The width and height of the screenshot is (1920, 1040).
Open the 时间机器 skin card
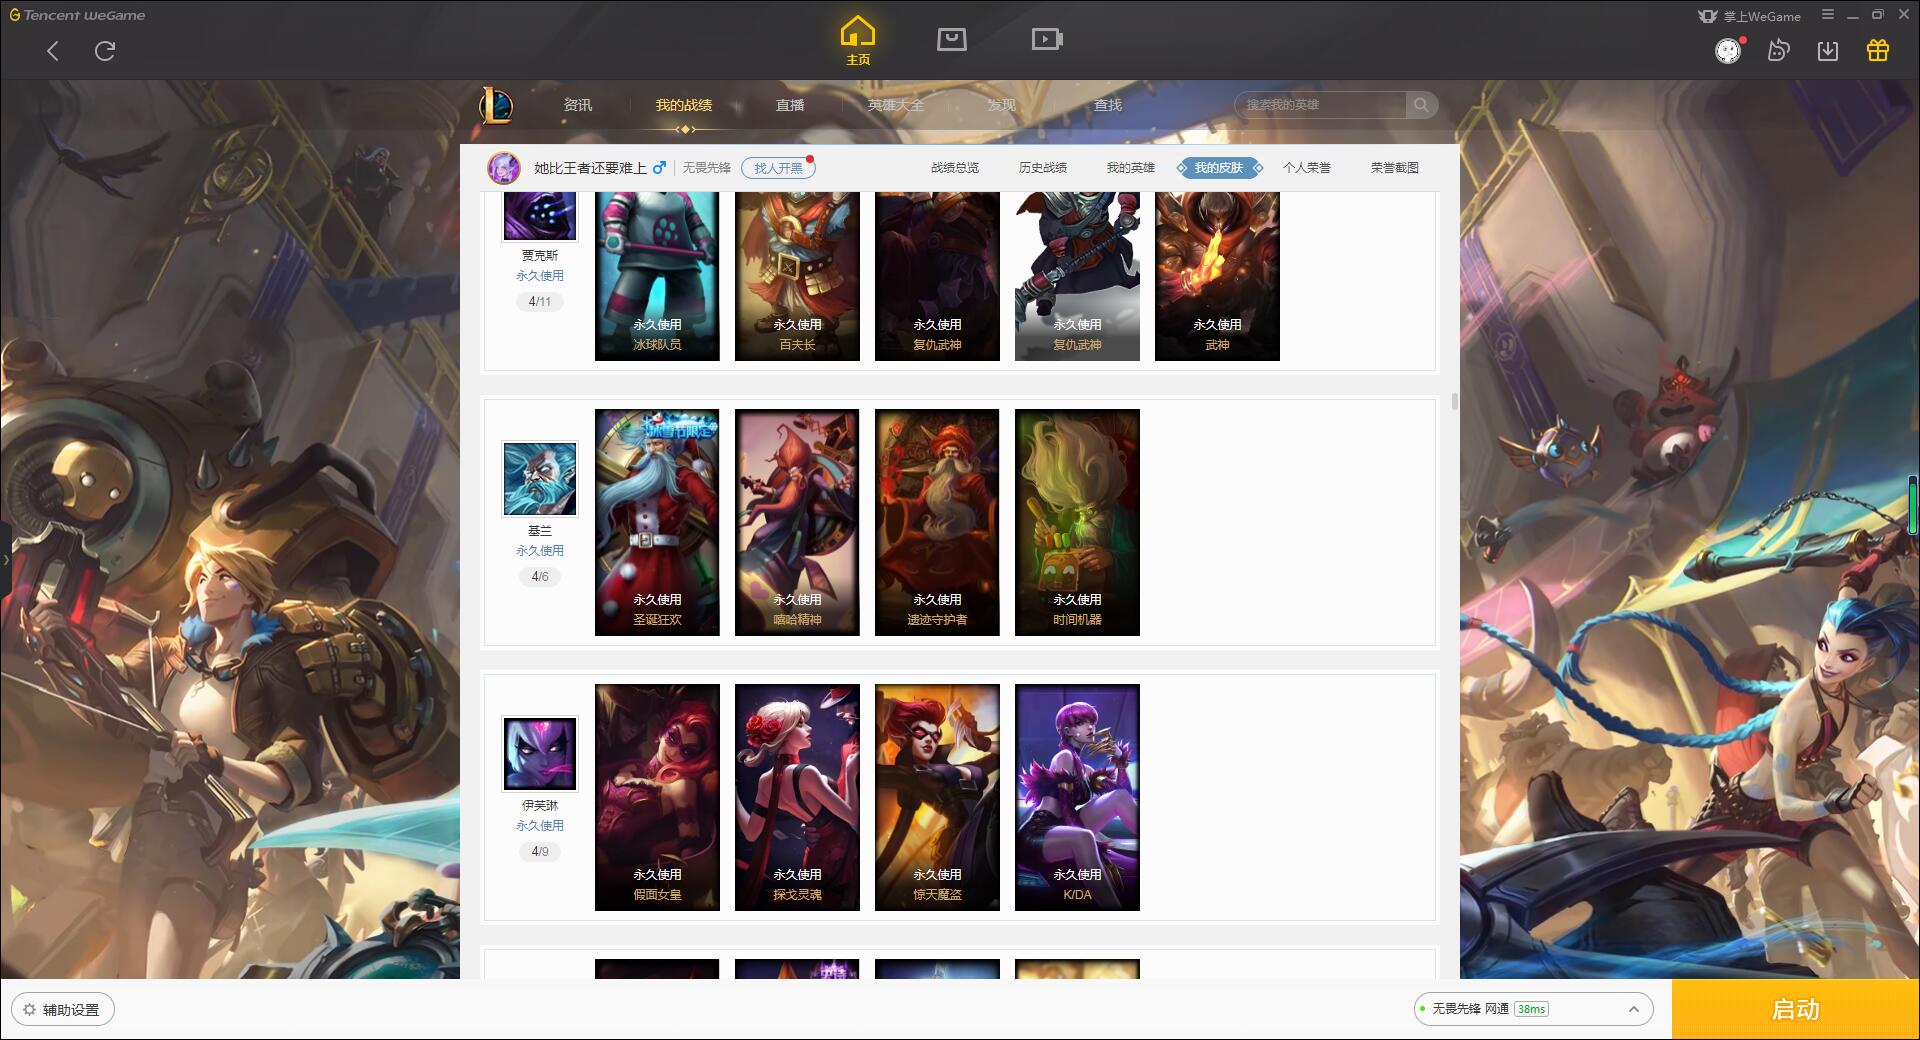1077,522
